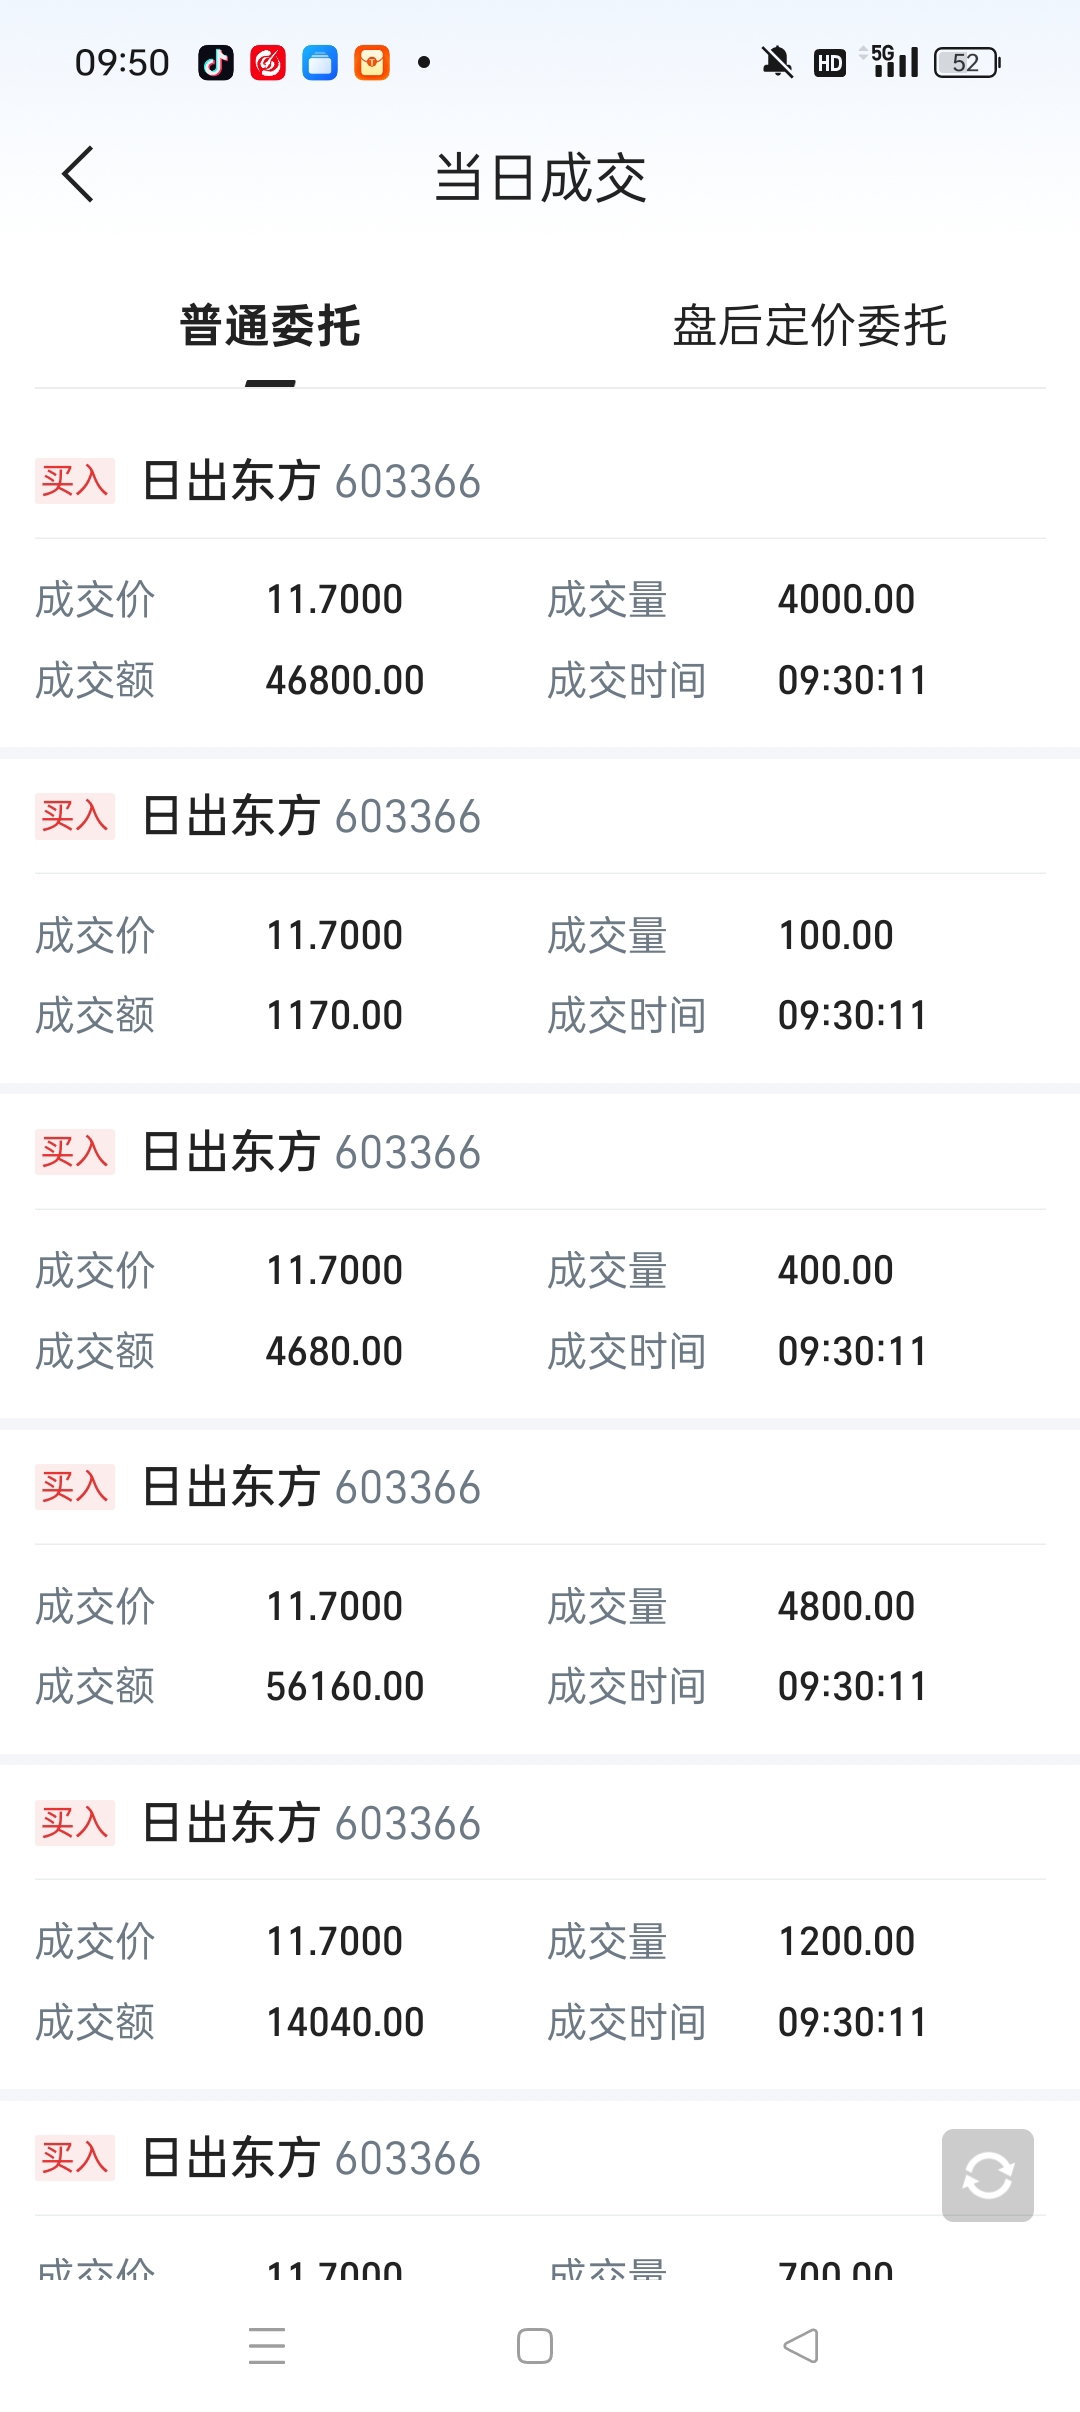Tap the TikTok notification icon

pos(216,63)
